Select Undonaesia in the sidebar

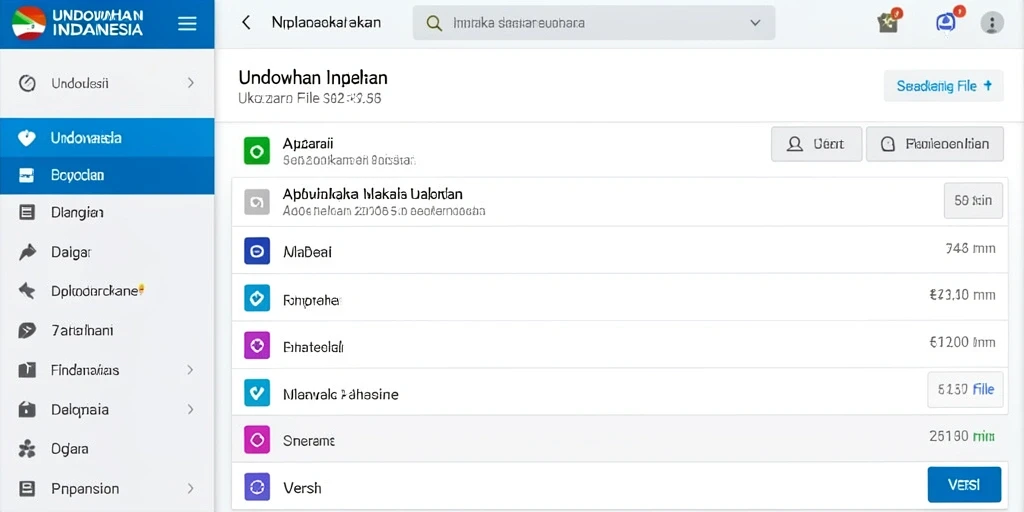point(107,138)
